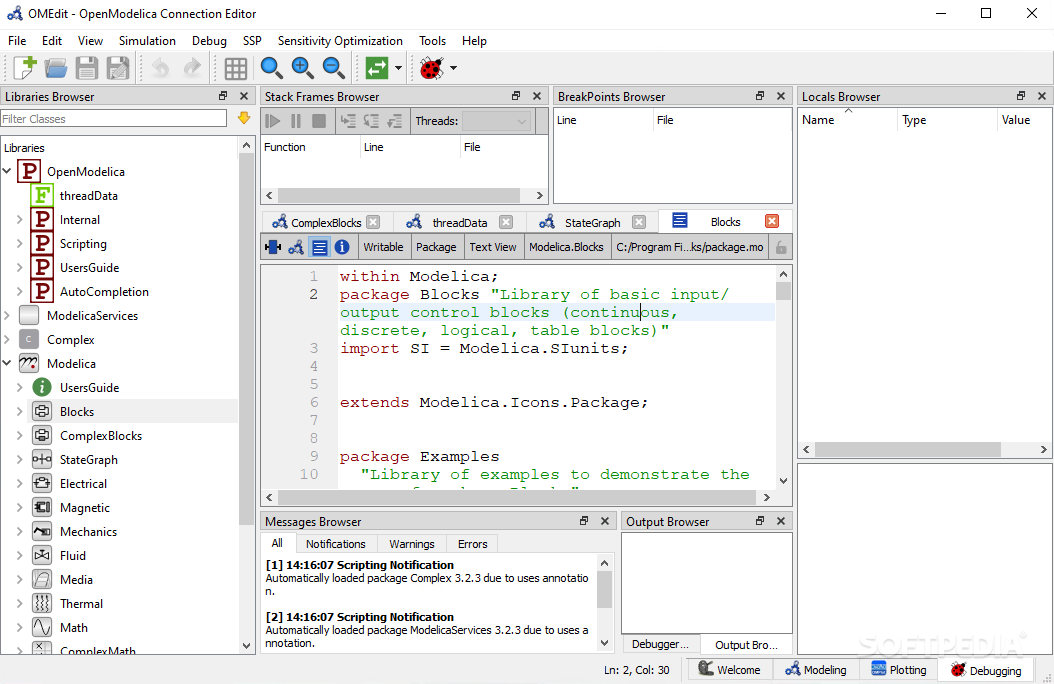The image size is (1054, 684).
Task: Click the Undo arrow icon
Action: point(160,68)
